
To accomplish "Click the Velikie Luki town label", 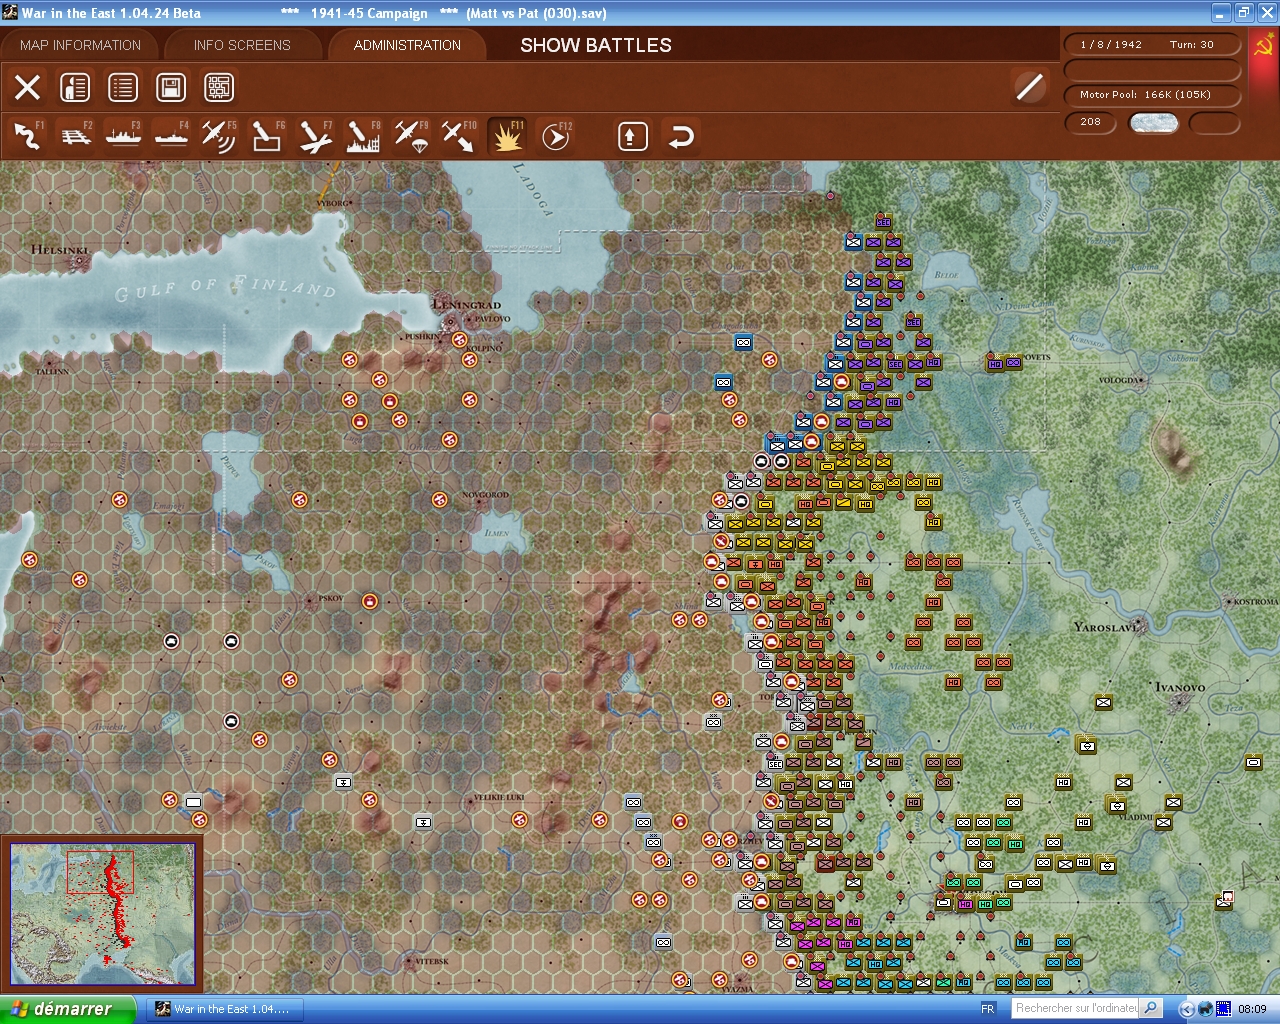I will (x=499, y=797).
